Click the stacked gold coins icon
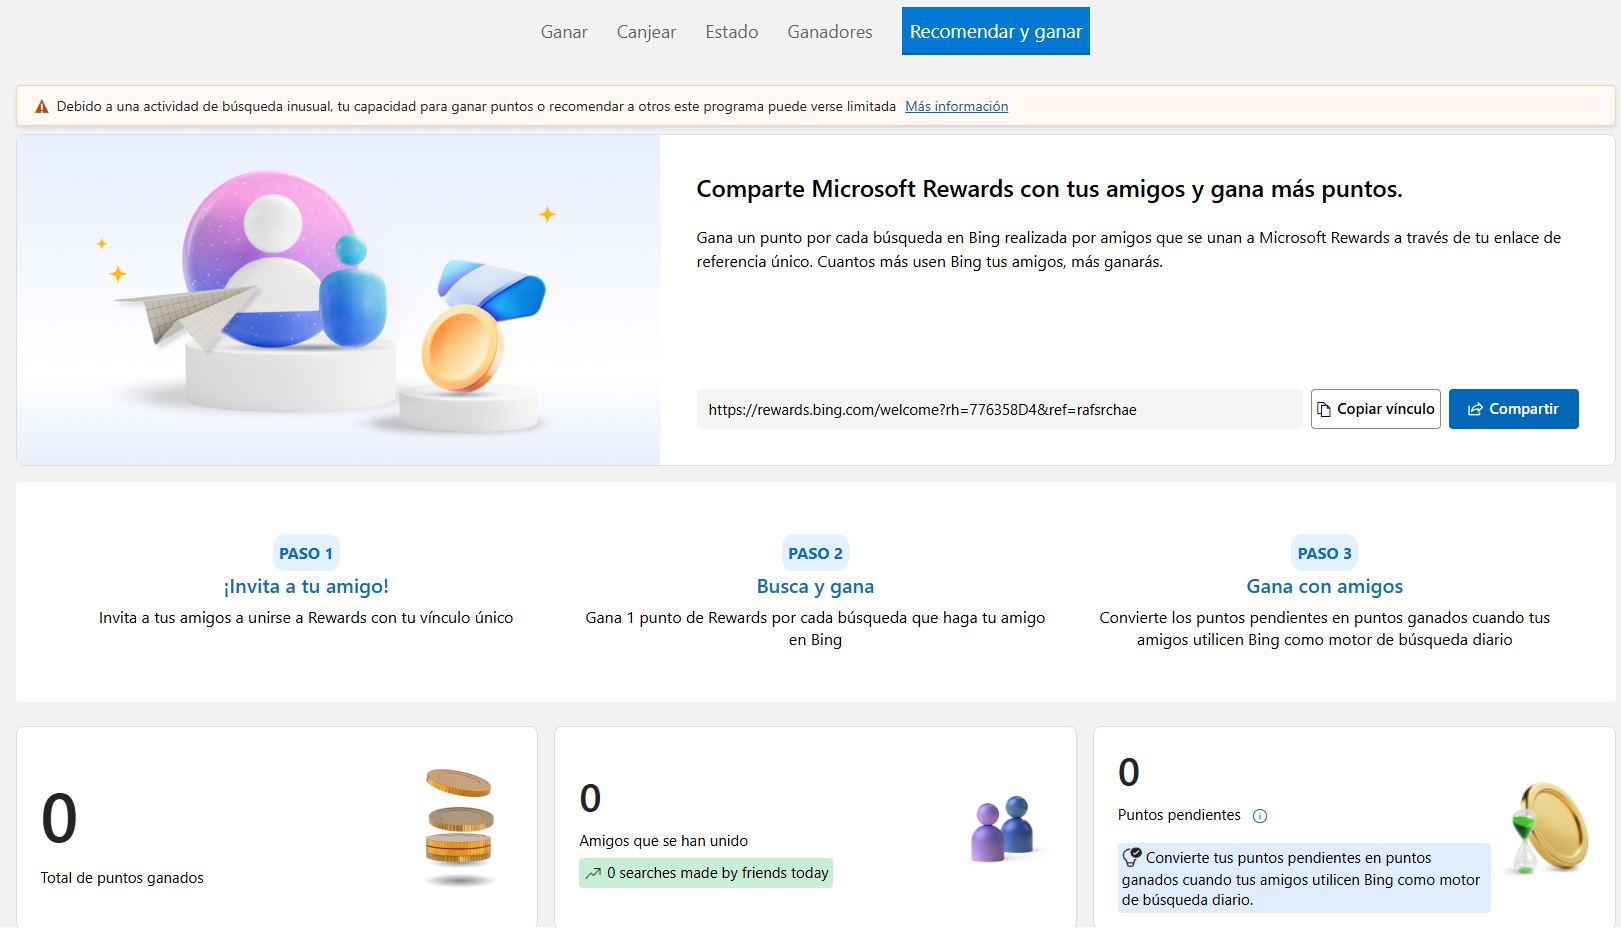1621x928 pixels. (460, 827)
